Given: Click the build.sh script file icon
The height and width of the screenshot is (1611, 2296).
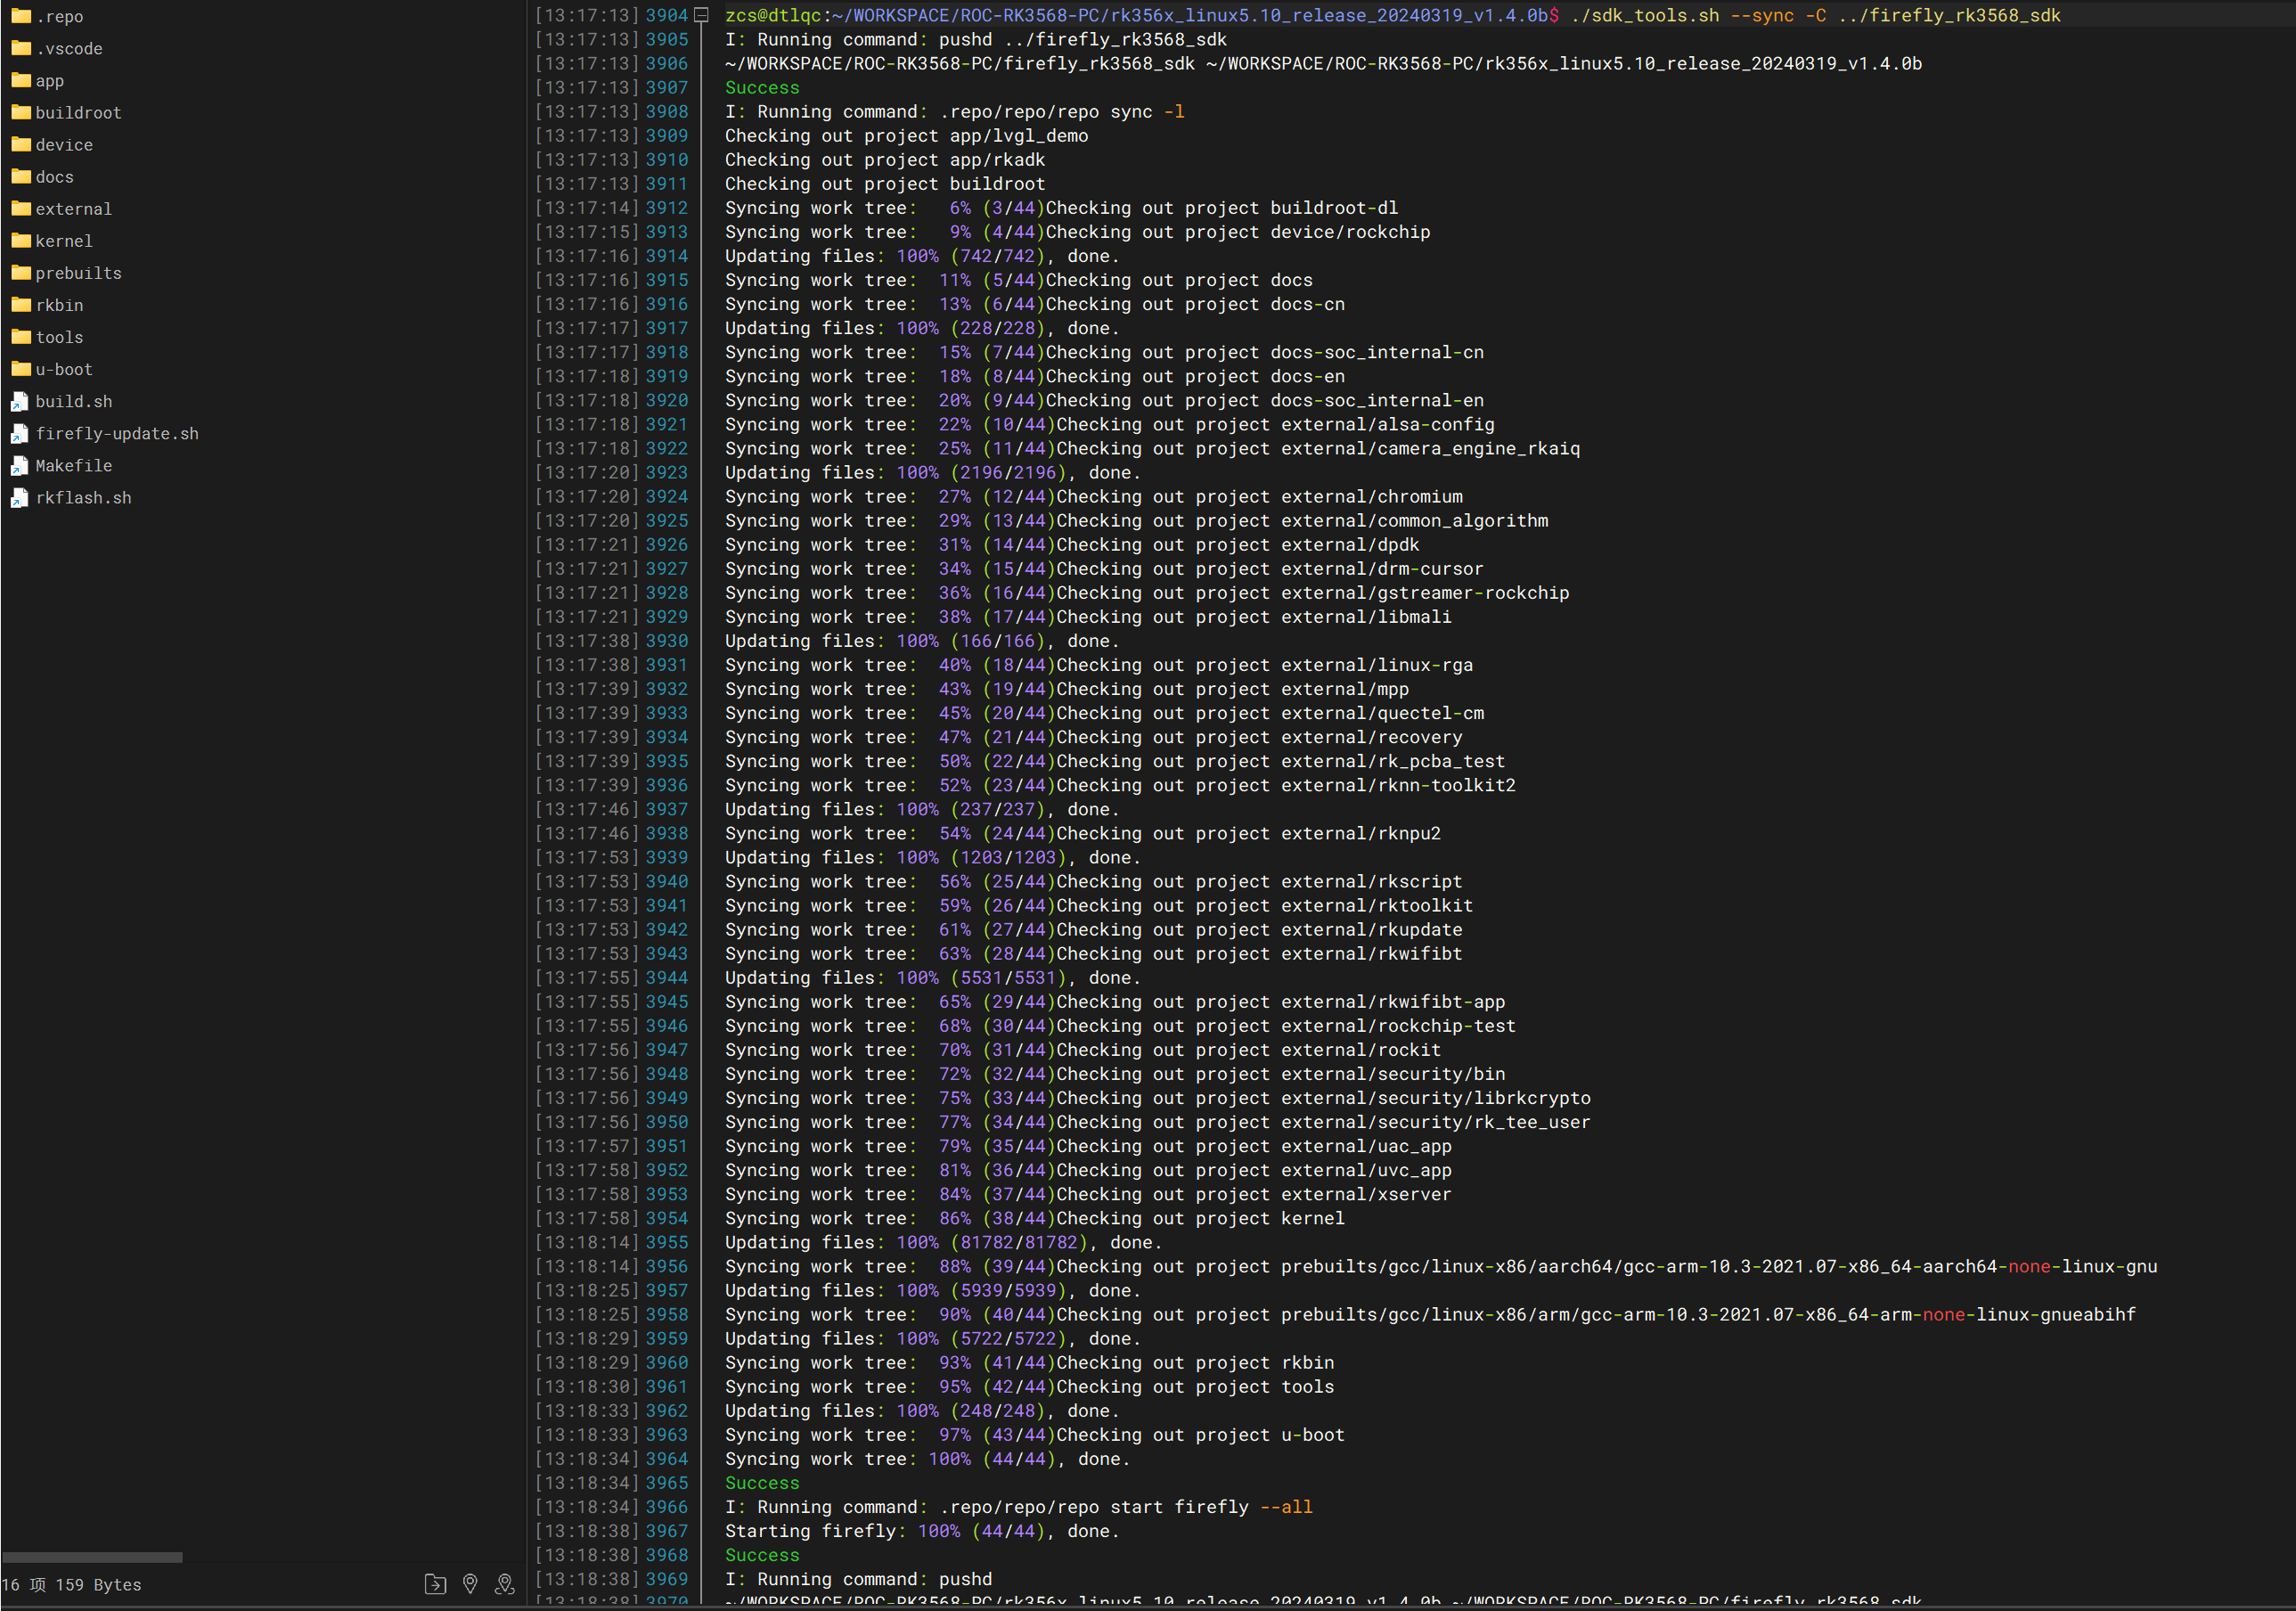Looking at the screenshot, I should [20, 402].
